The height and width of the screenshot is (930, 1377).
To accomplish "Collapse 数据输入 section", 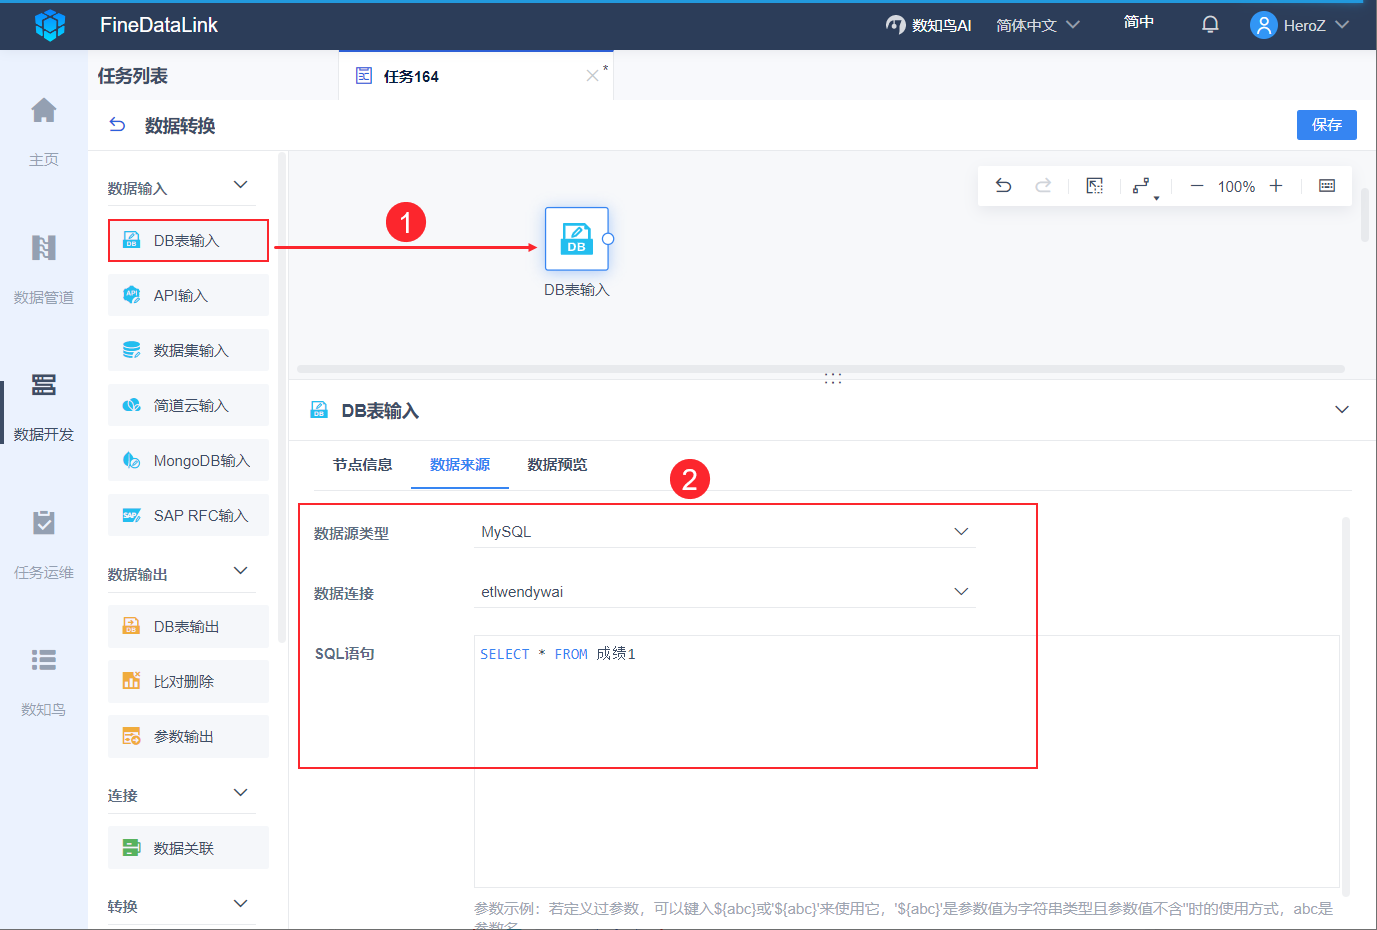I will [240, 185].
